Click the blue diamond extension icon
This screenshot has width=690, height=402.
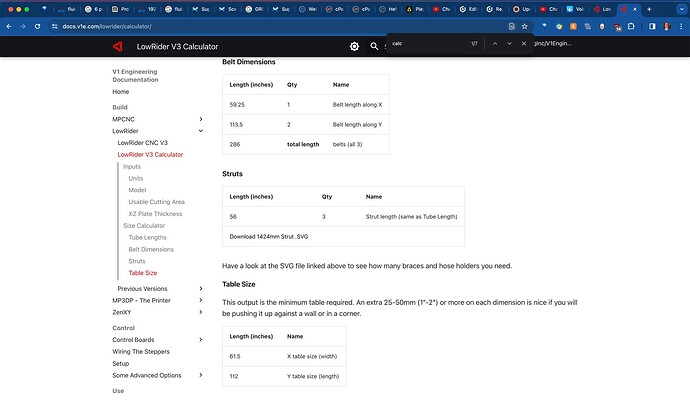pos(544,26)
